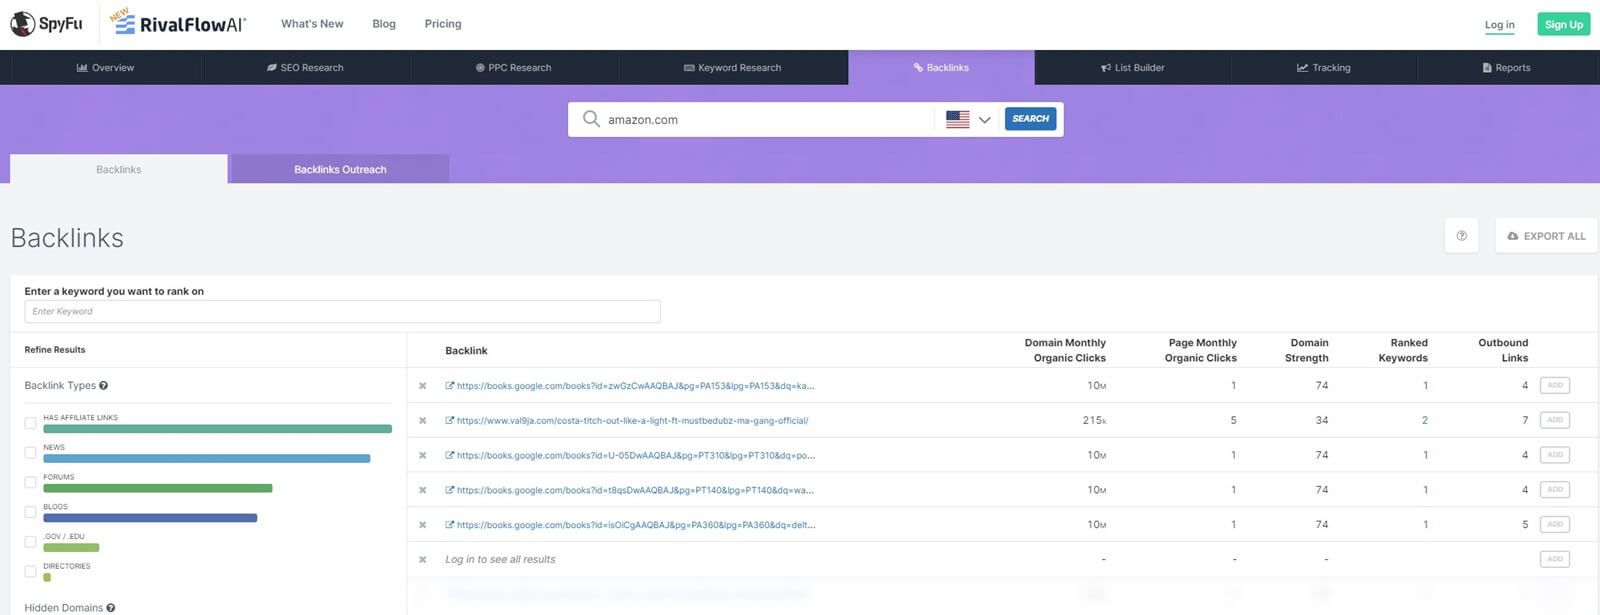Click the X icon on the Log in to see all results row
Screen dimensions: 1600x615
click(422, 560)
